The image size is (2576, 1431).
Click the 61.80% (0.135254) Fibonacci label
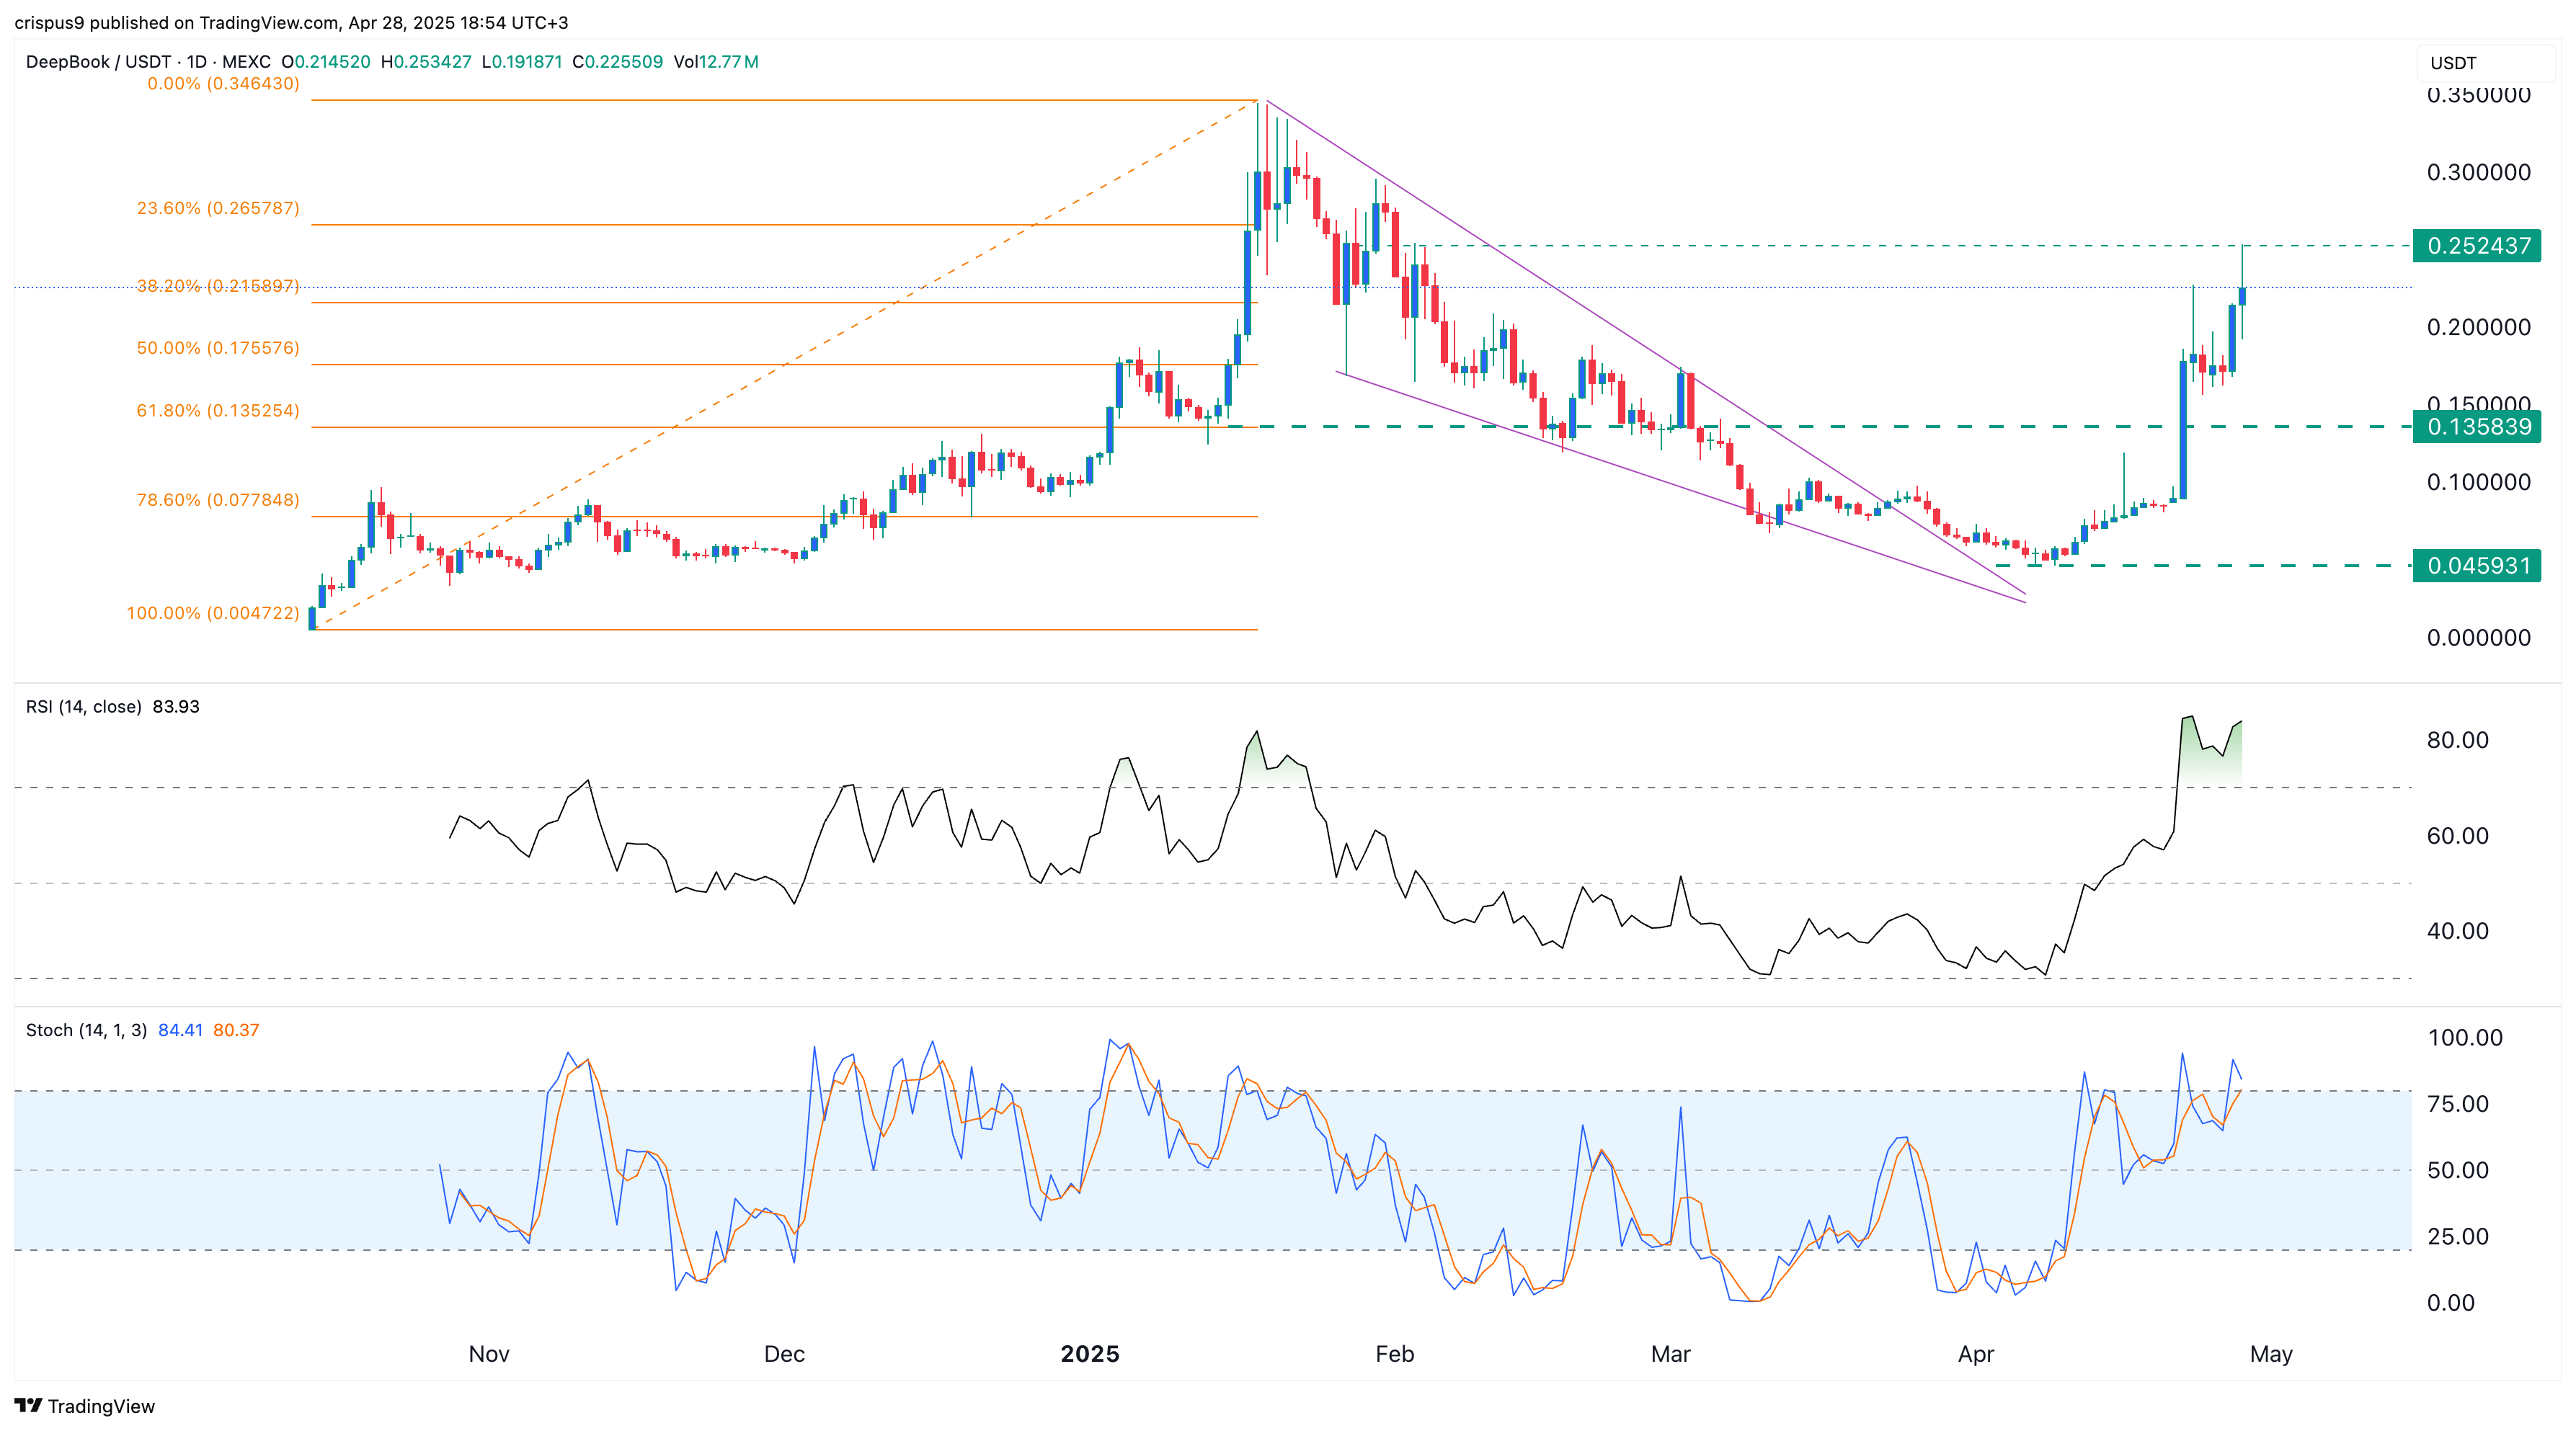(218, 411)
